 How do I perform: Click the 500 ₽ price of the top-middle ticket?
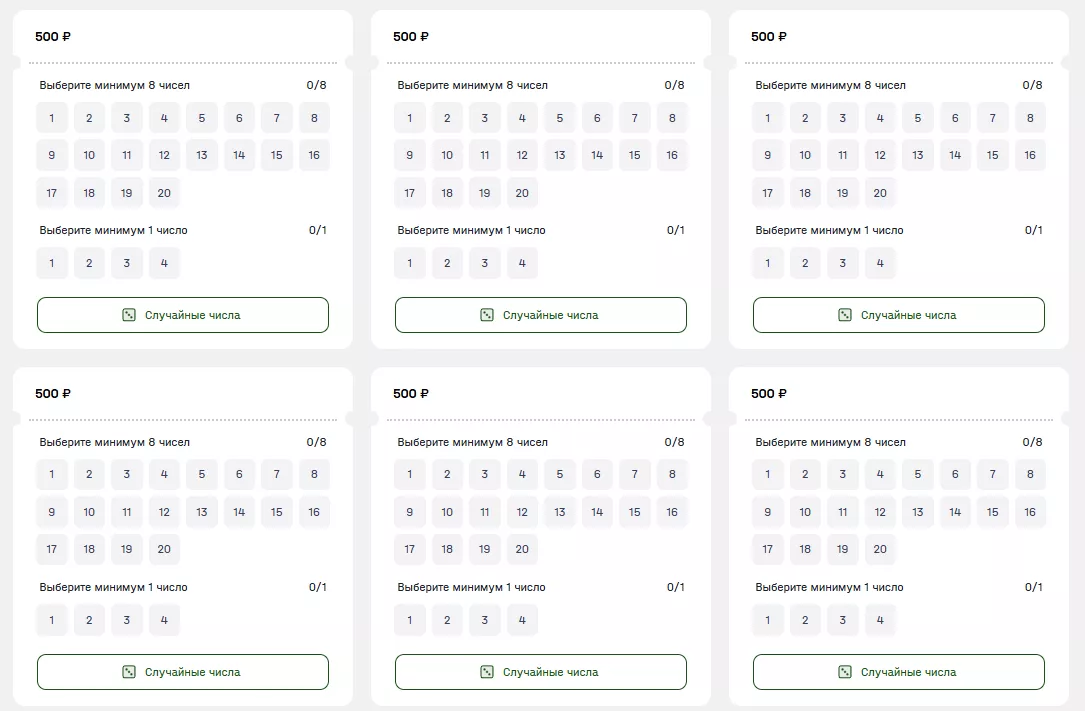point(411,37)
